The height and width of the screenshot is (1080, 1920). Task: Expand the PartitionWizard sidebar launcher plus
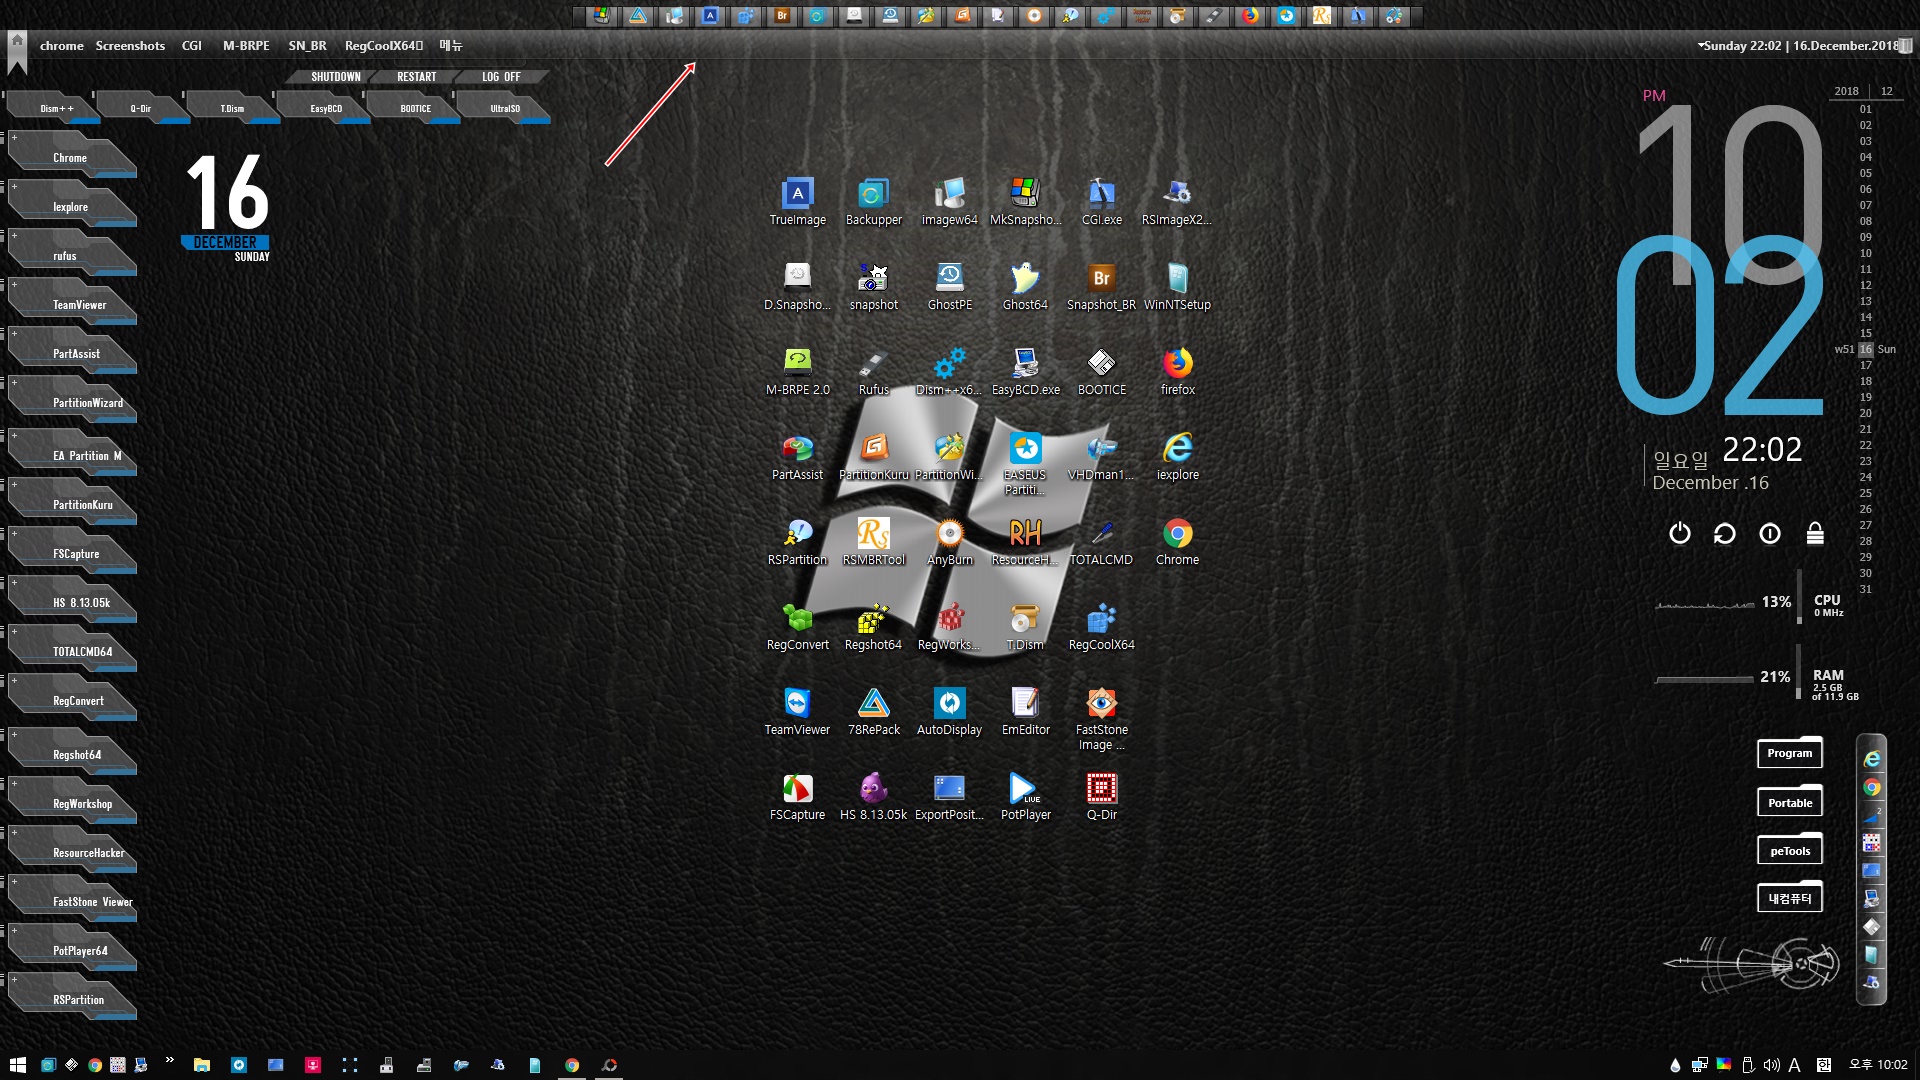click(x=14, y=382)
